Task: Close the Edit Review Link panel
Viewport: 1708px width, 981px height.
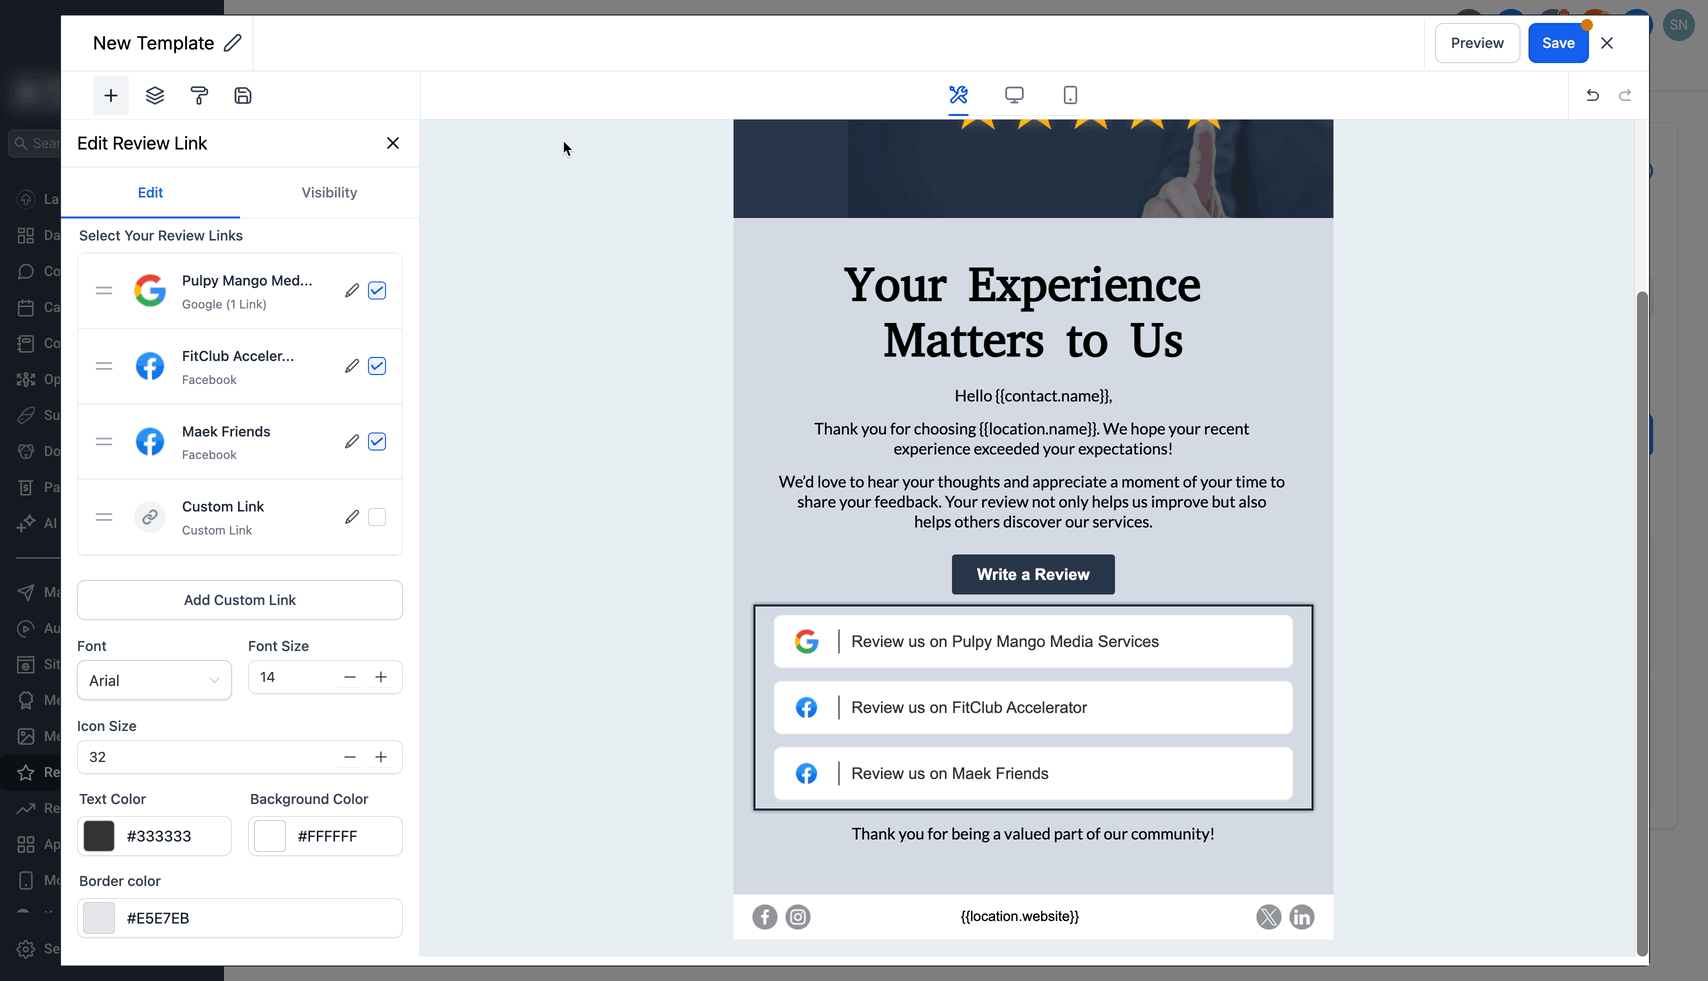Action: (x=393, y=143)
